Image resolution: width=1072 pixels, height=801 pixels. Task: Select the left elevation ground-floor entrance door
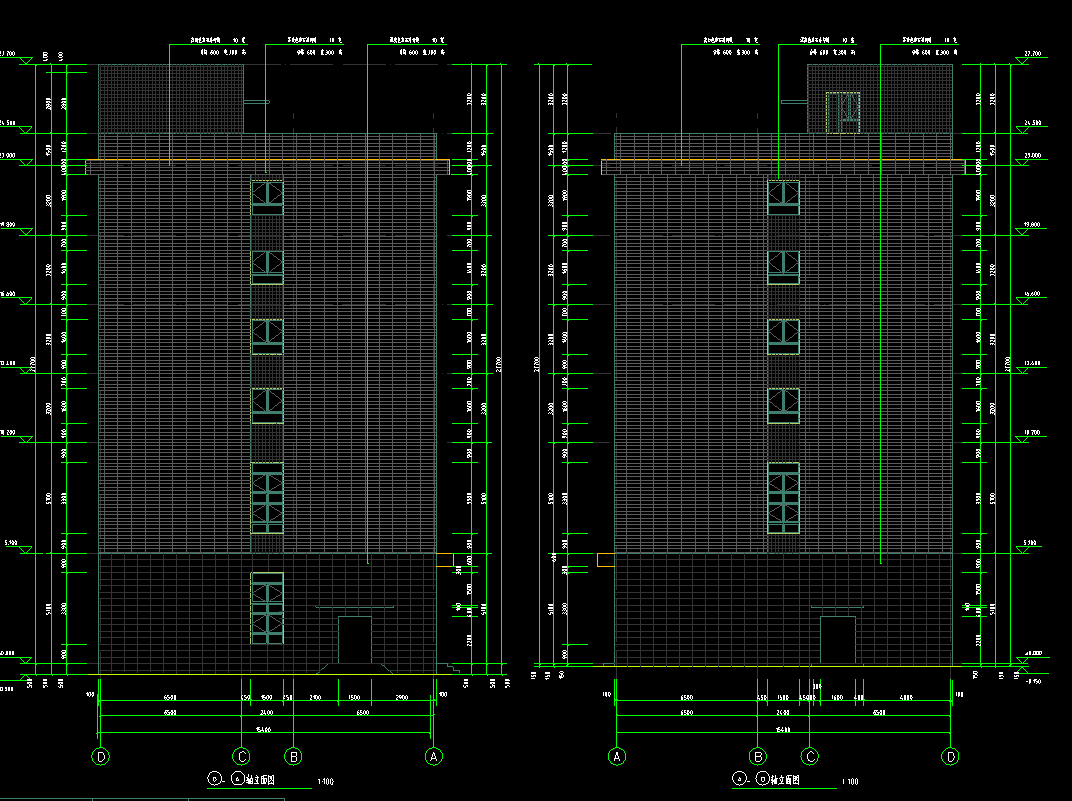click(354, 640)
